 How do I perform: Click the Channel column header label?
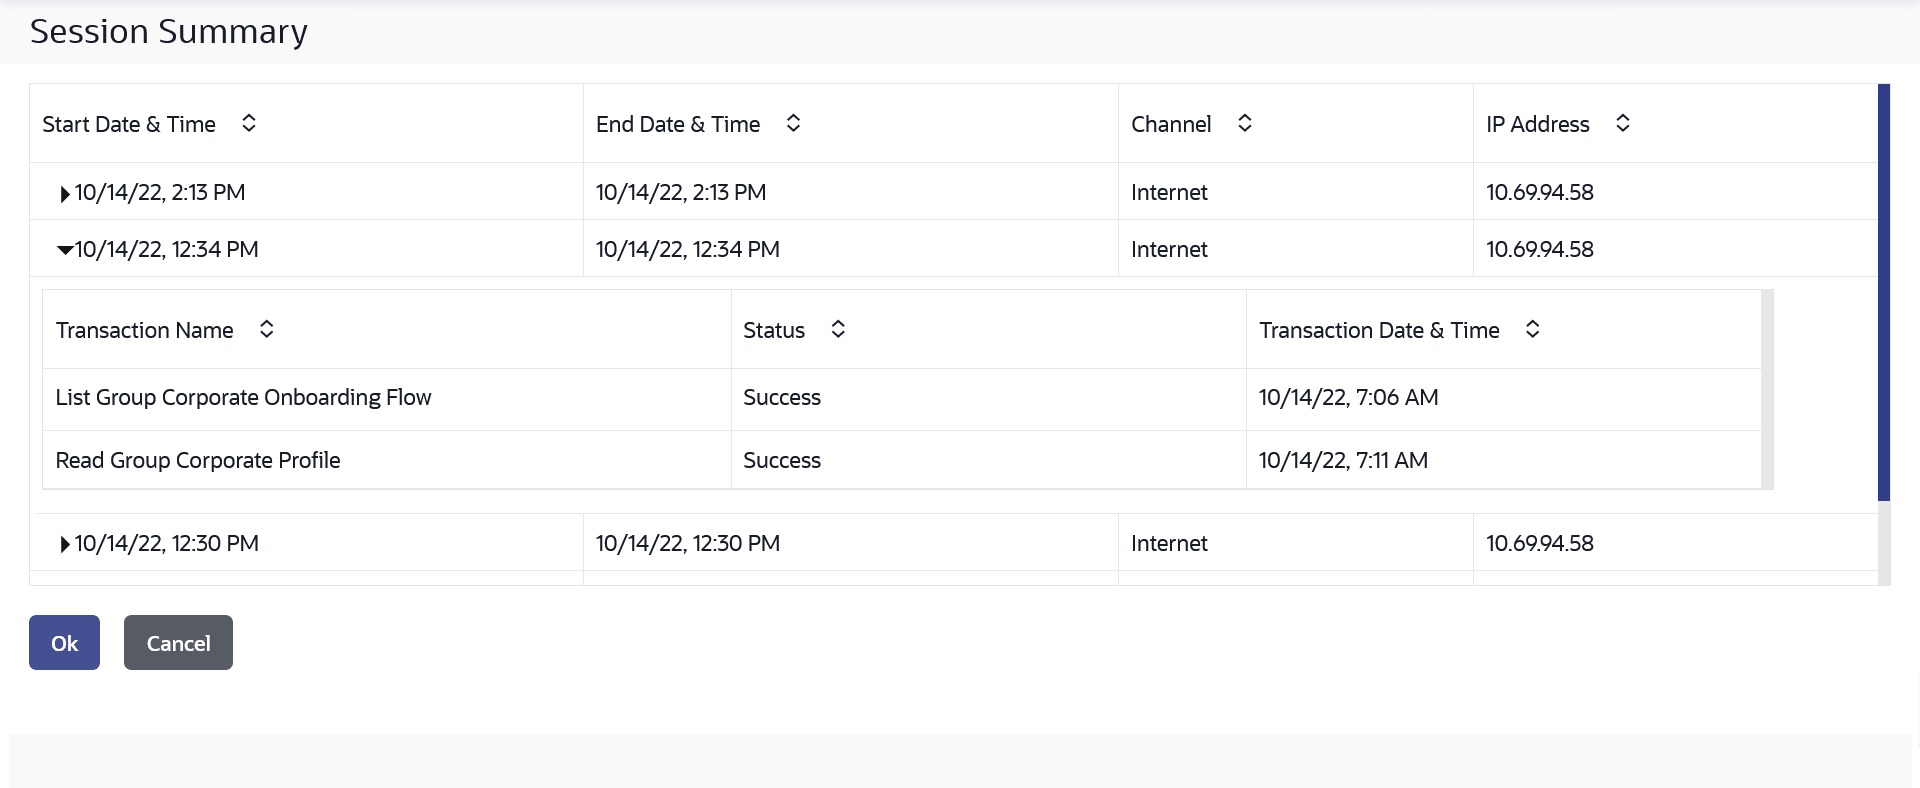pos(1171,124)
